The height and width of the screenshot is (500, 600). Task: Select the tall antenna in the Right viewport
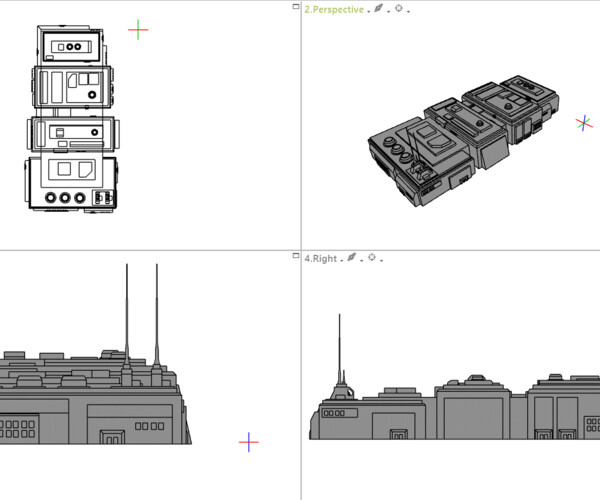[x=339, y=348]
